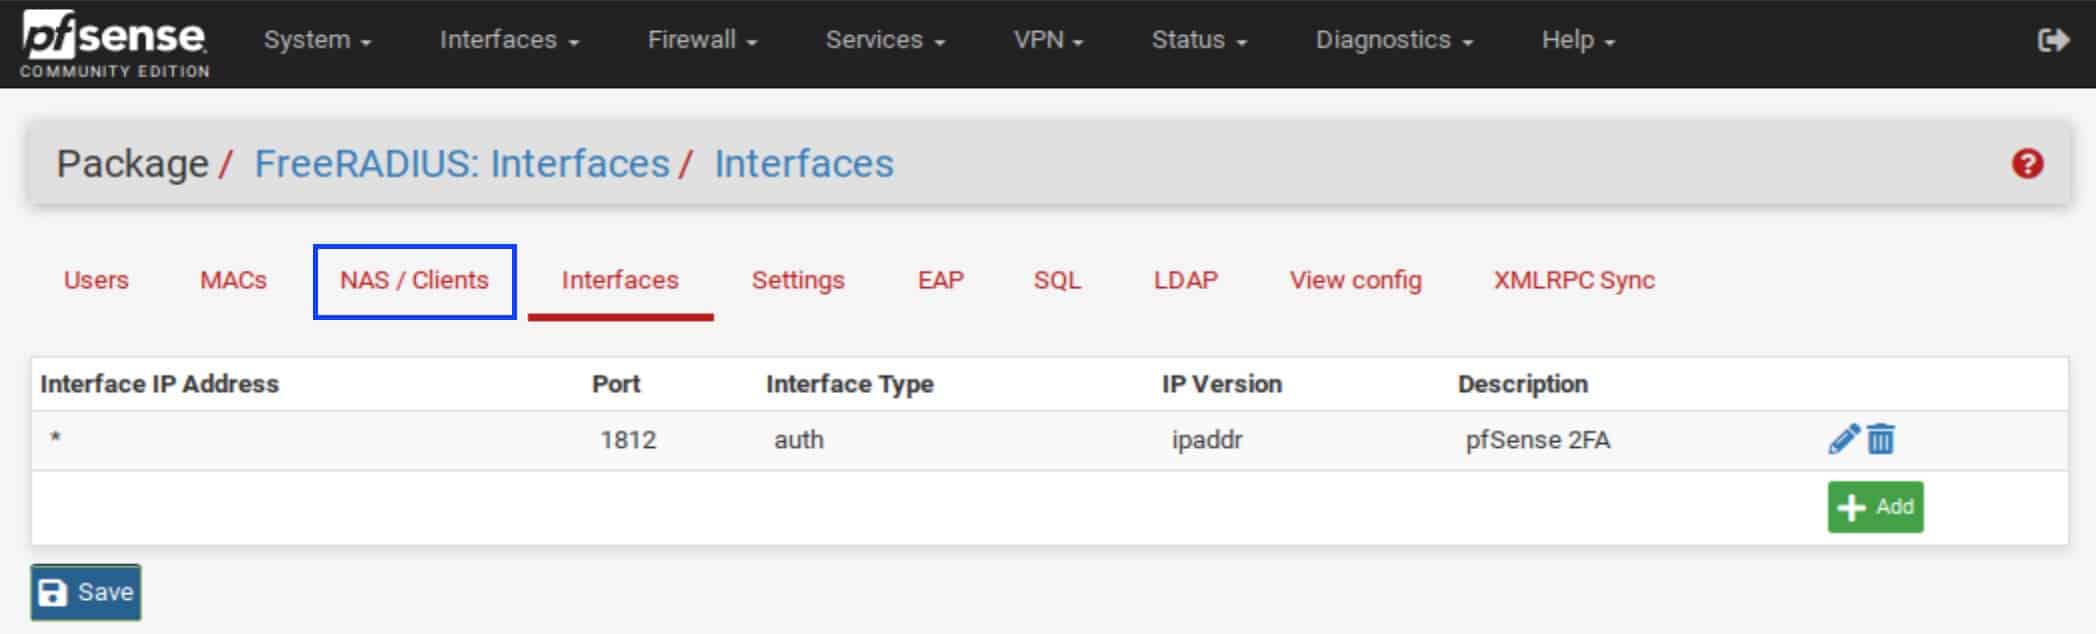Switch to the MACs tab
Image resolution: width=2096 pixels, height=634 pixels.
(233, 280)
